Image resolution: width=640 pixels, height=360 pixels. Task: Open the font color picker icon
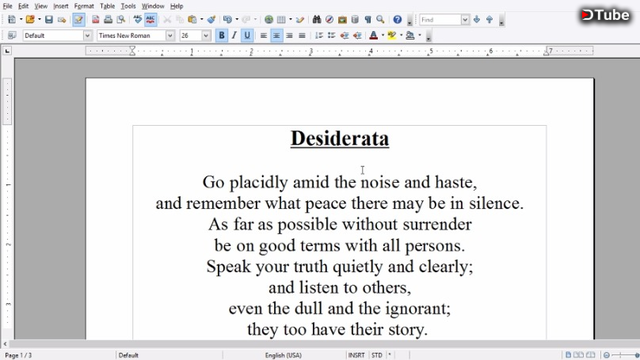[373, 36]
